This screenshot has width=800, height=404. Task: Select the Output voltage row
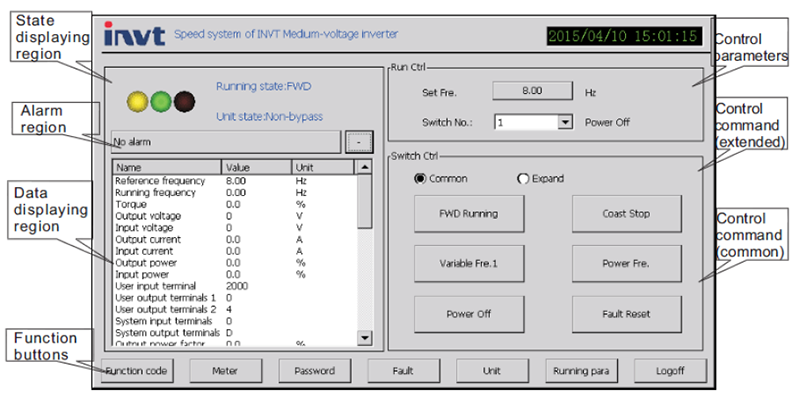[235, 216]
